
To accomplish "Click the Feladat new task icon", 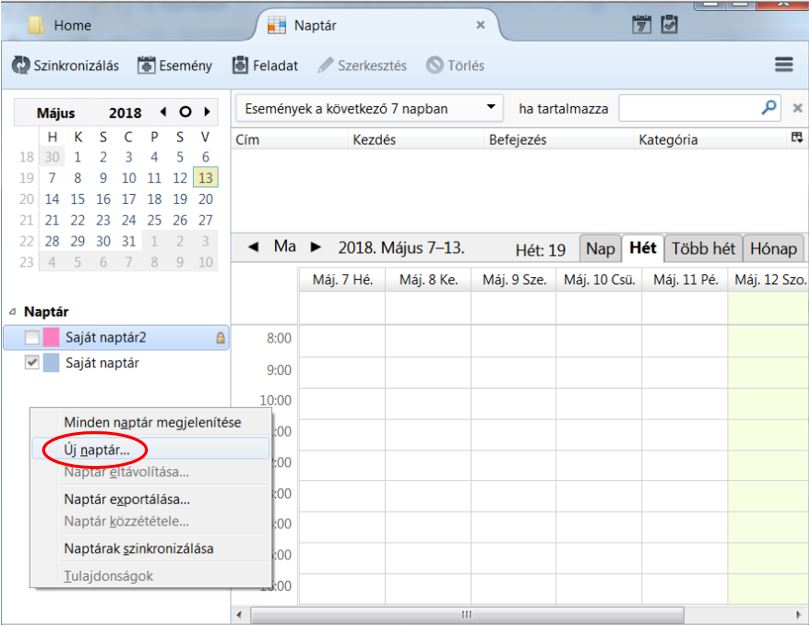I will tap(240, 66).
